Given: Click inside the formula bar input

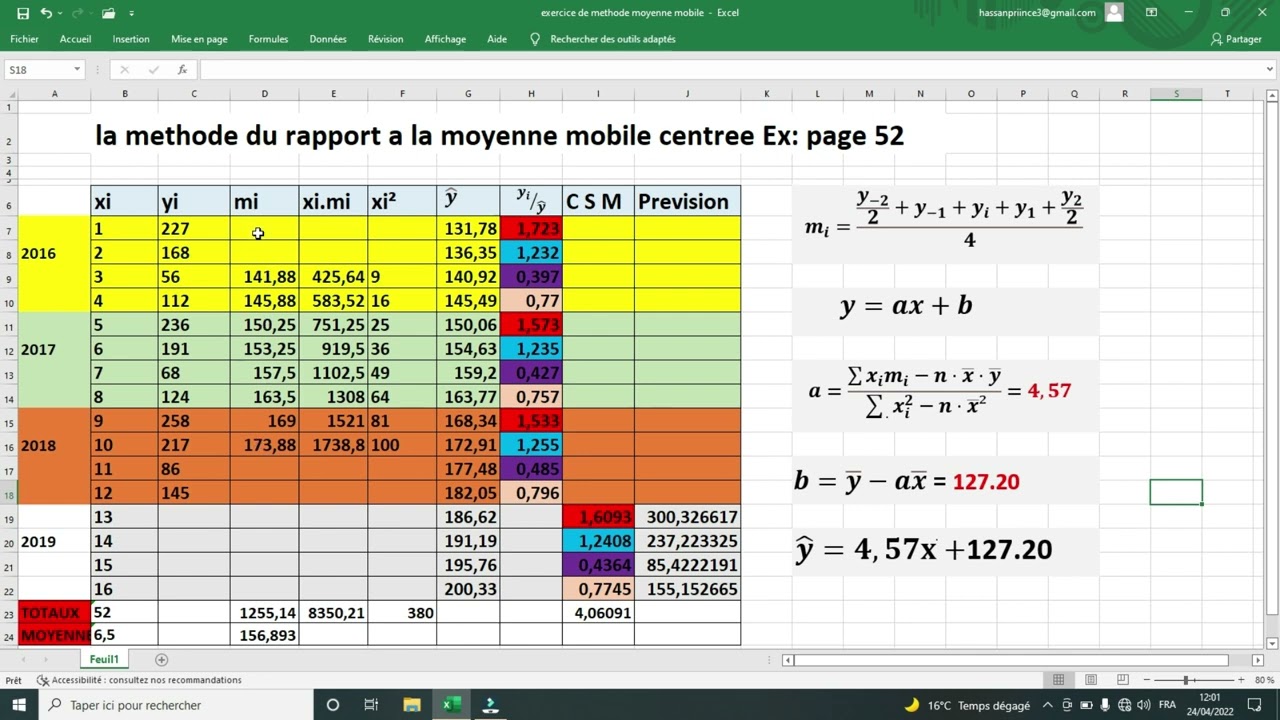Looking at the screenshot, I should point(730,70).
